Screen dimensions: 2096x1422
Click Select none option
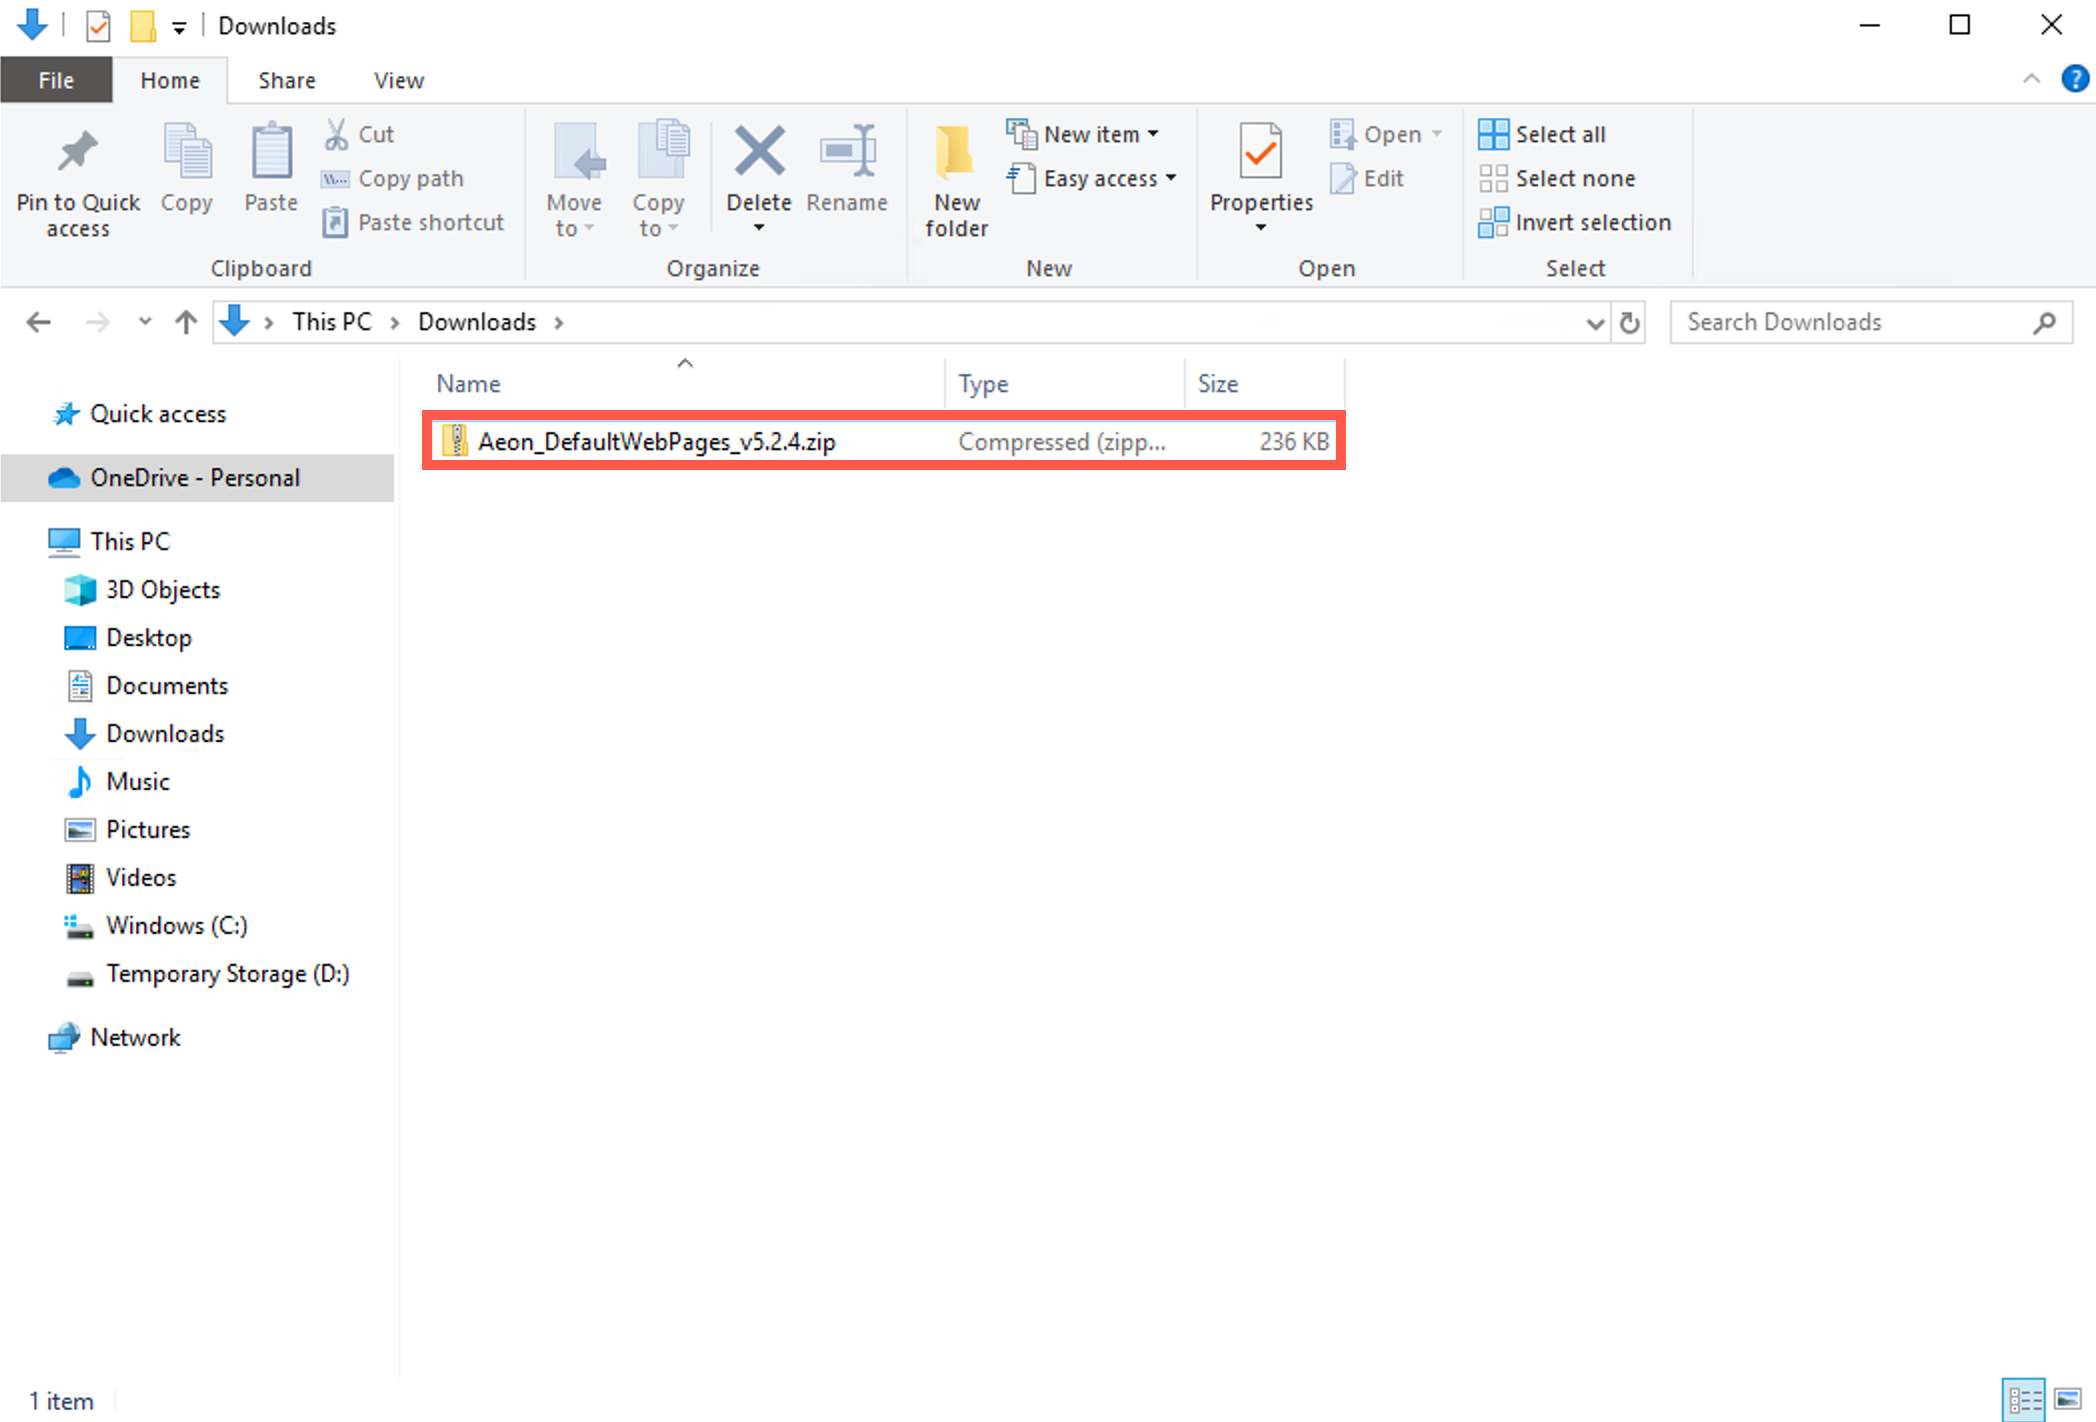[x=1558, y=178]
